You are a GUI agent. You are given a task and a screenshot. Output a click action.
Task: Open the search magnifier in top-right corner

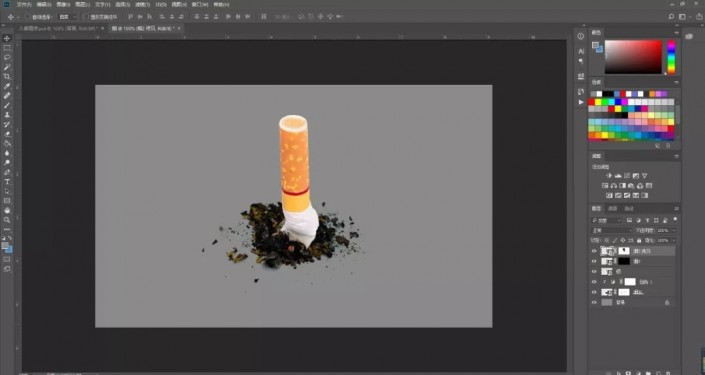(x=671, y=17)
